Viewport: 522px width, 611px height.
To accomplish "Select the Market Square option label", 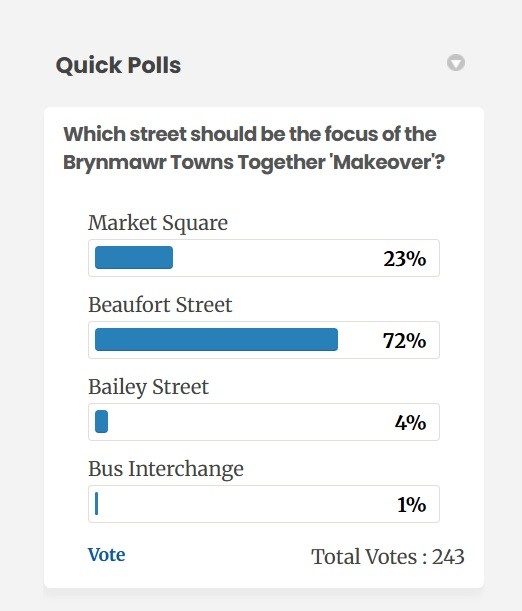I will (158, 223).
